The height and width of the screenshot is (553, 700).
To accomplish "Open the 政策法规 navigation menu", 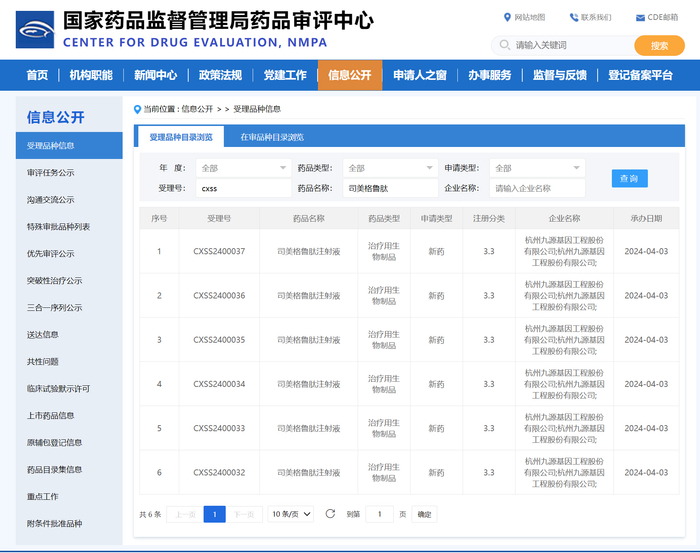I will click(219, 75).
